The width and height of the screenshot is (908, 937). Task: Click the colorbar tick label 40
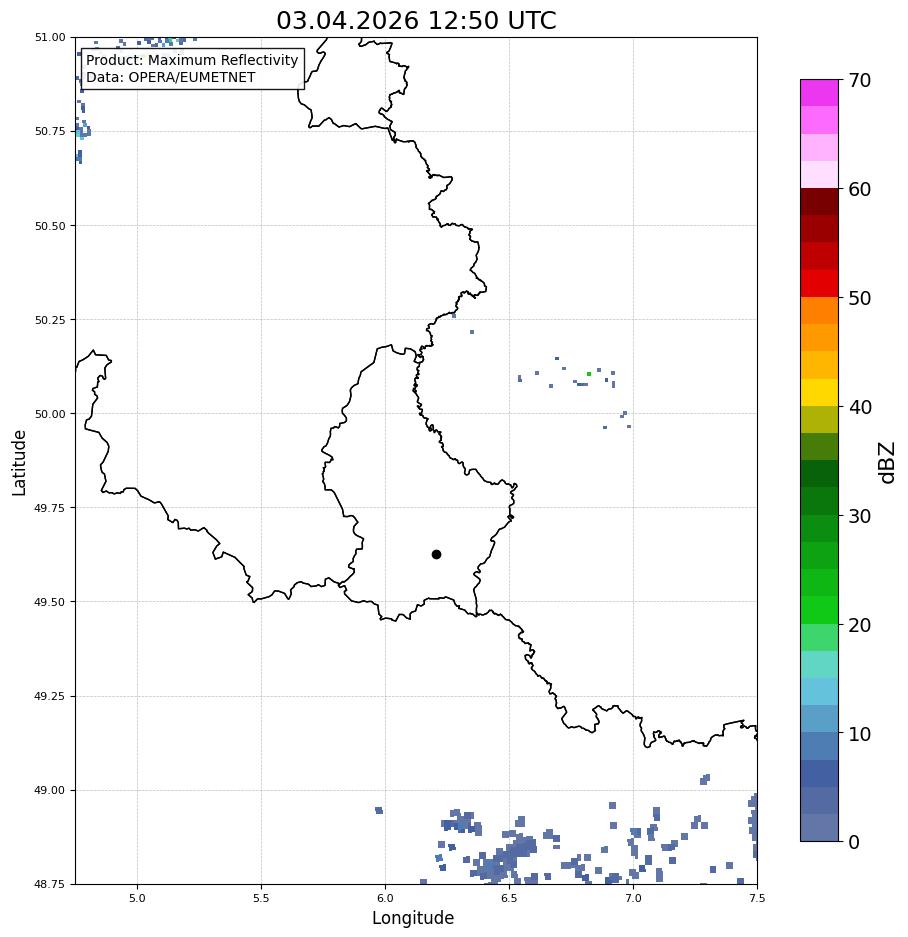pos(860,407)
